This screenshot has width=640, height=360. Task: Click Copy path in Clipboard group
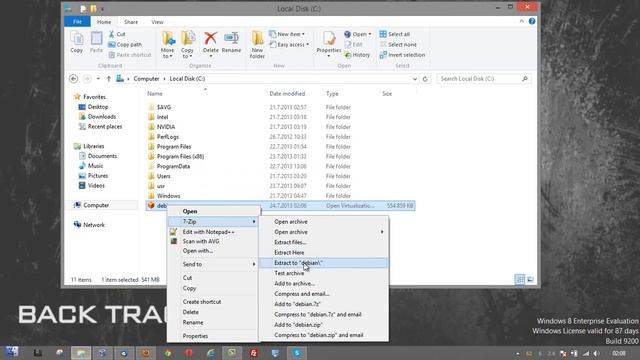click(125, 44)
